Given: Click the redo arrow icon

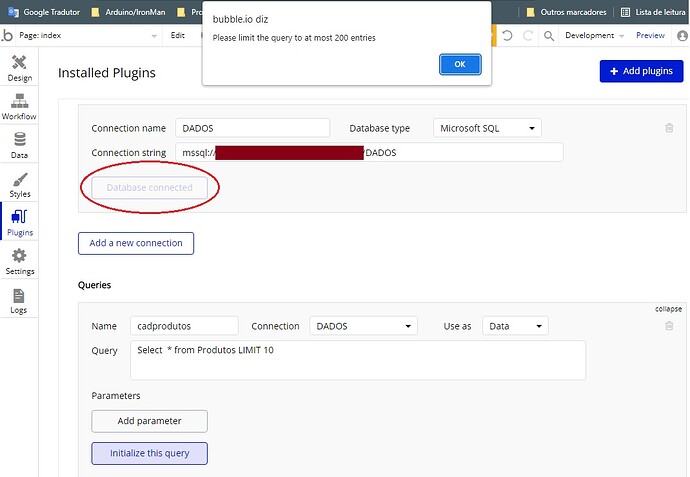Looking at the screenshot, I should 528,35.
